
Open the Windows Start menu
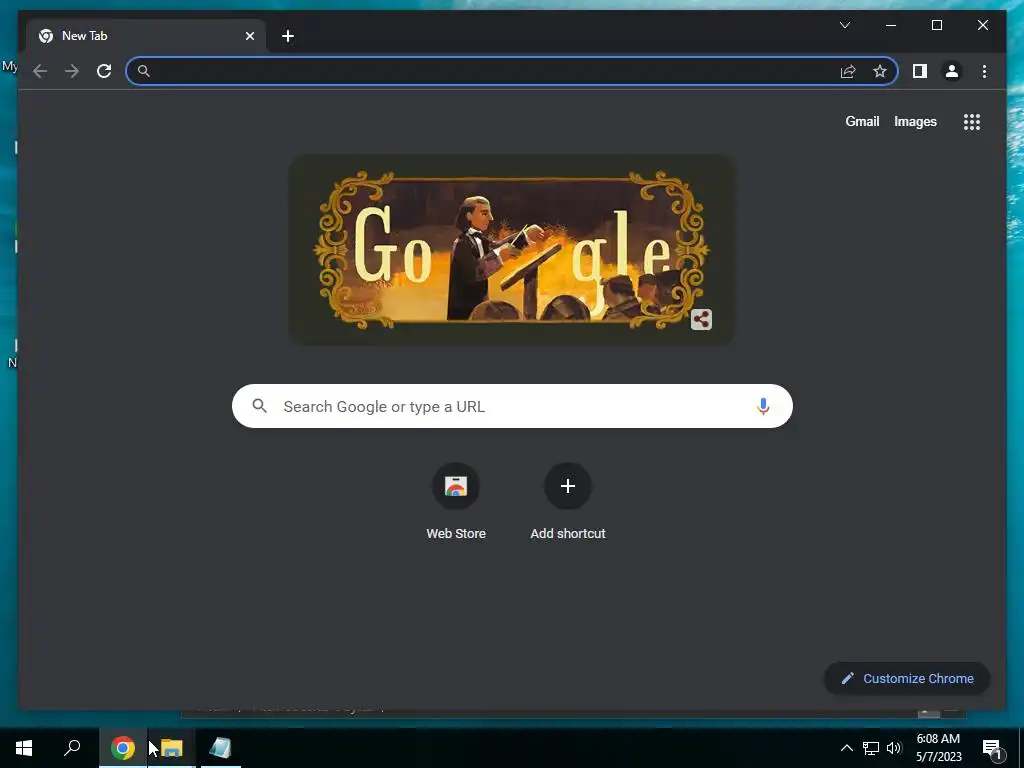point(24,748)
